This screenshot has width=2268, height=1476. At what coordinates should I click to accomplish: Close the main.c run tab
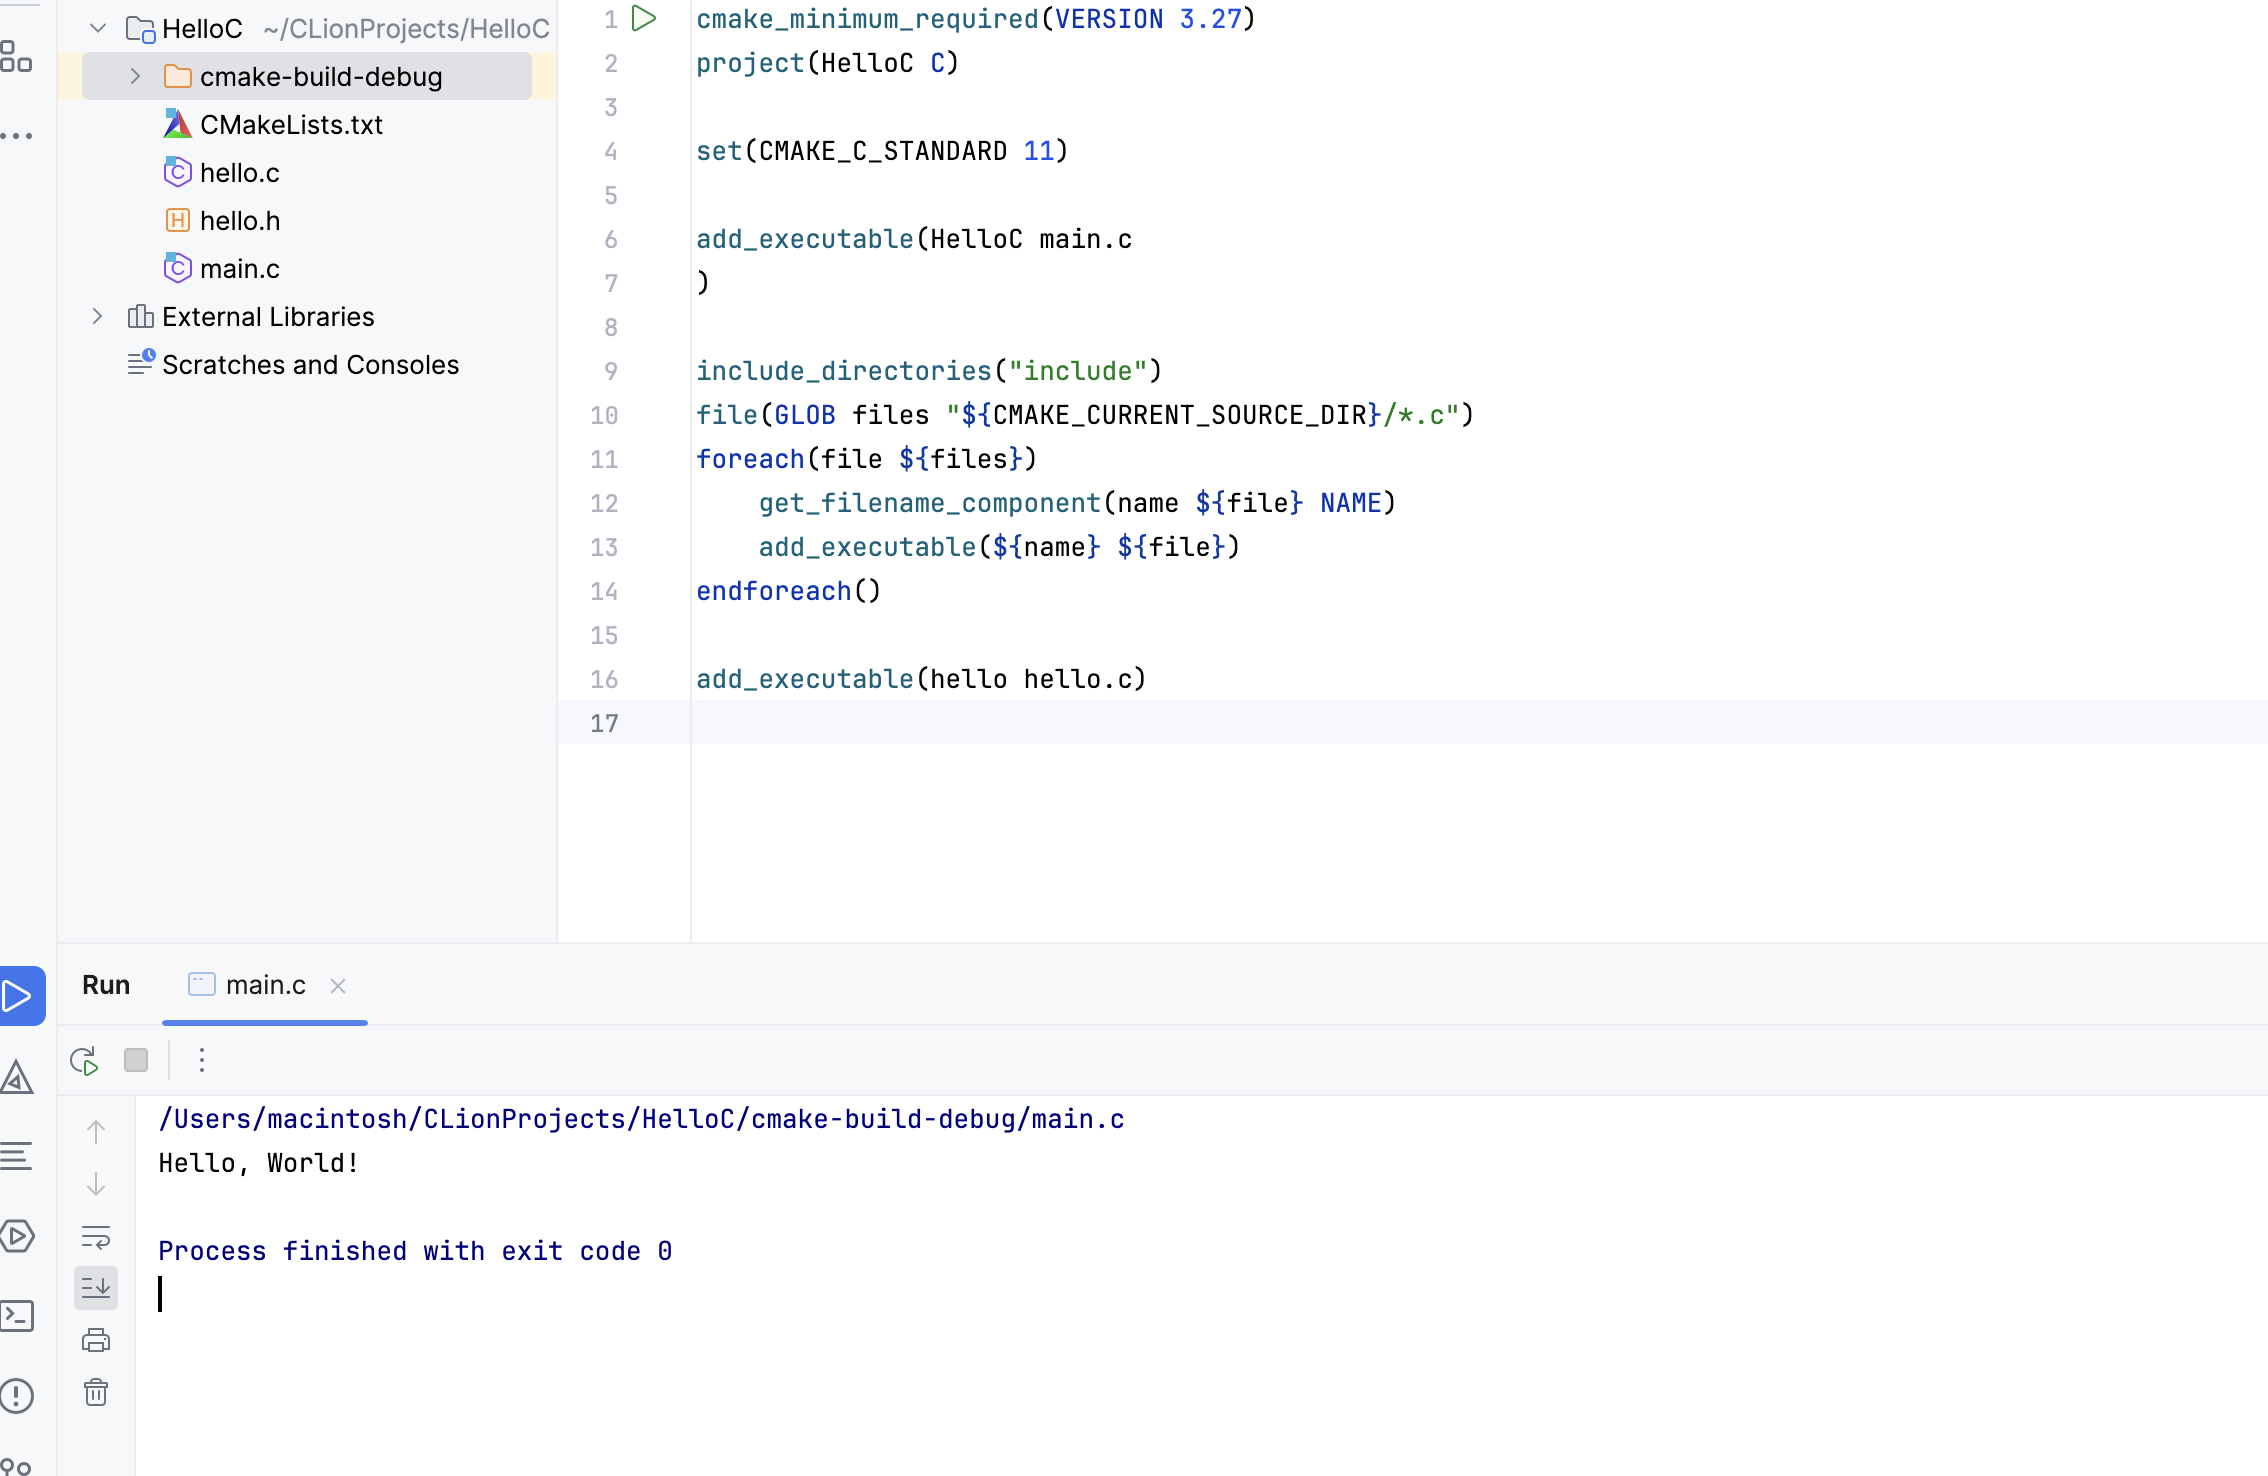pos(338,986)
